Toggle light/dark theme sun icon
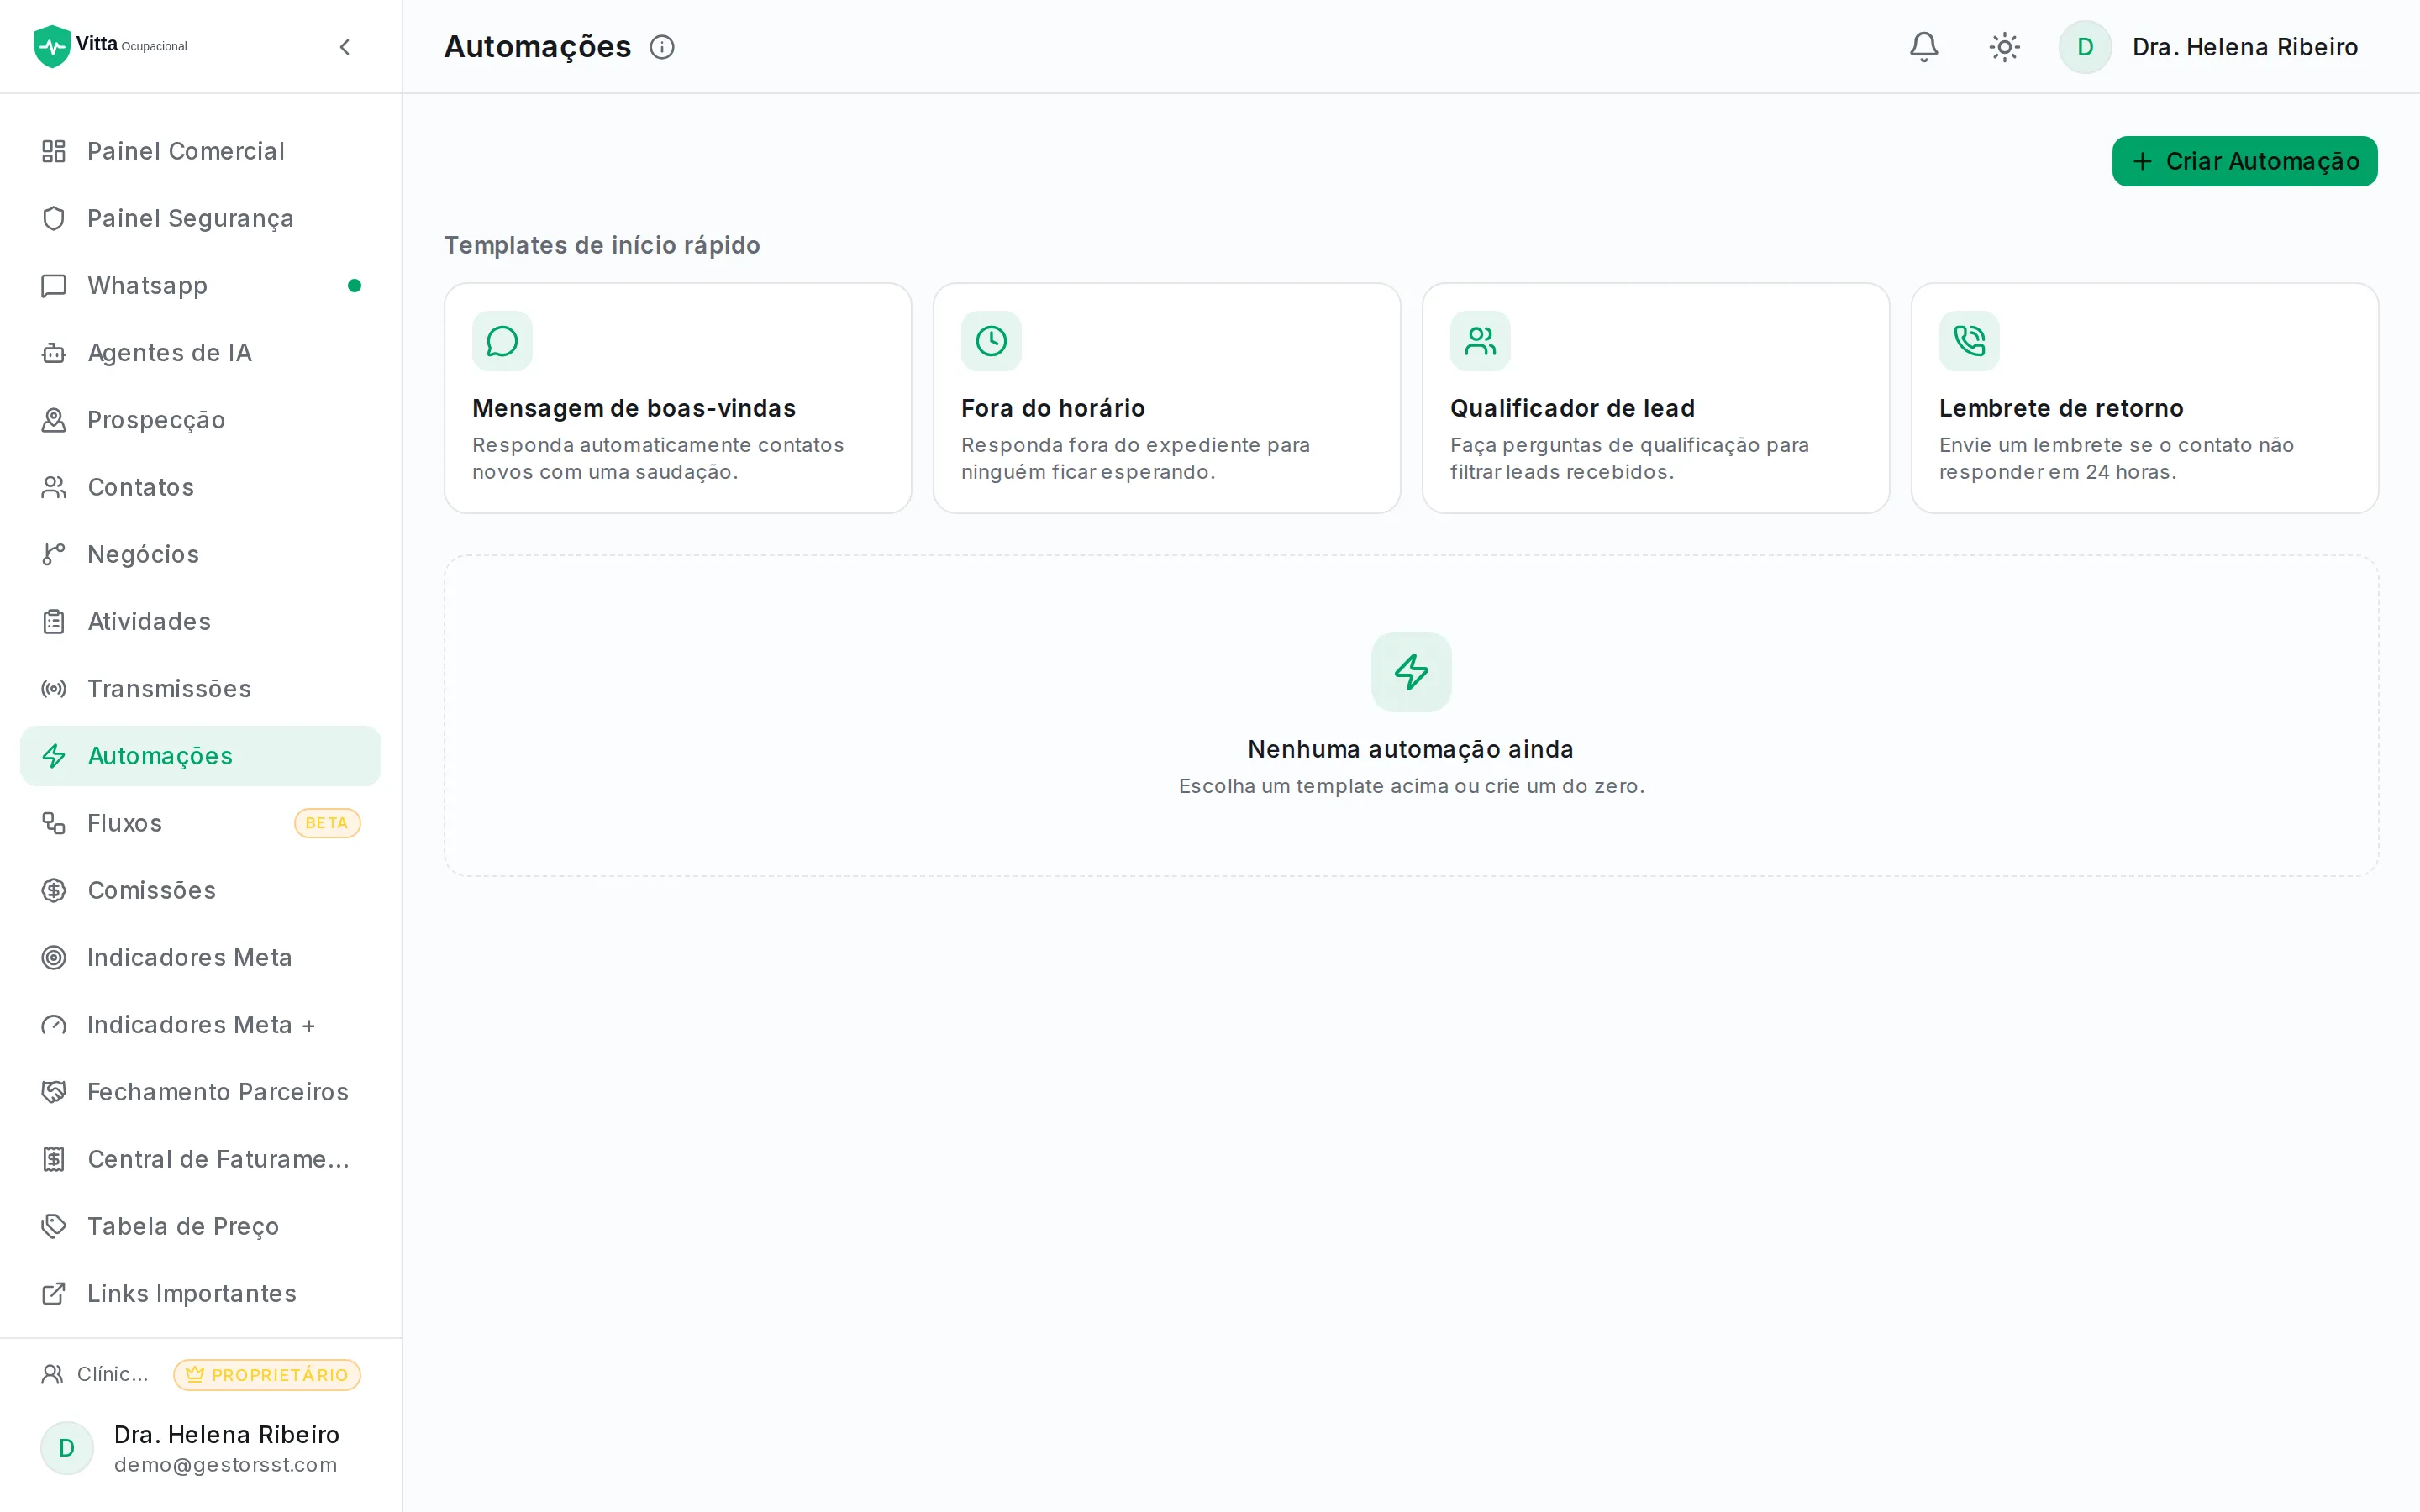Viewport: 2420px width, 1512px height. click(2004, 47)
